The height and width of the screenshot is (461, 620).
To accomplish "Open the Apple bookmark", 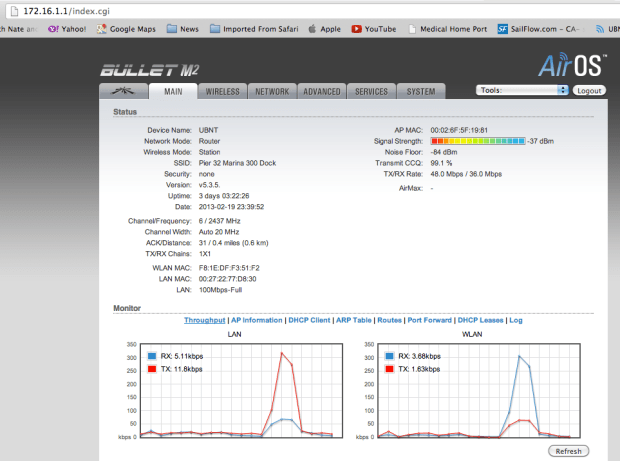I will (325, 29).
